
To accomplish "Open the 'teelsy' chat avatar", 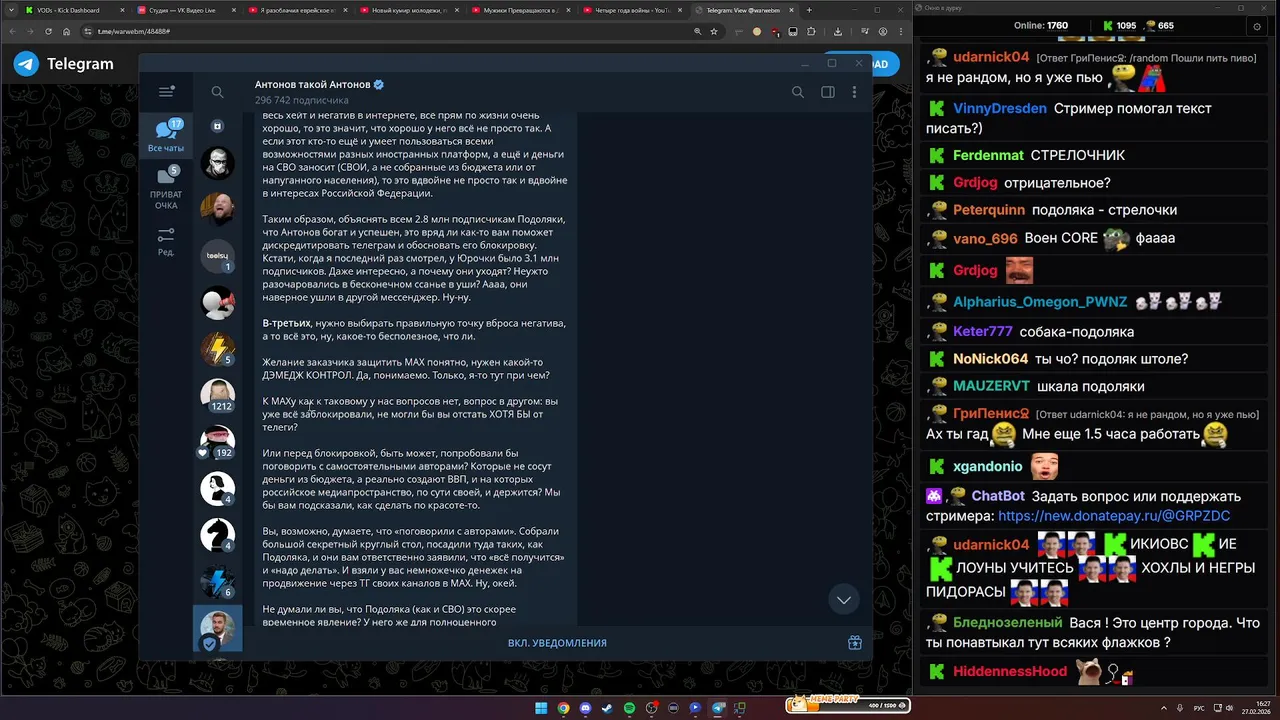I will 217,256.
